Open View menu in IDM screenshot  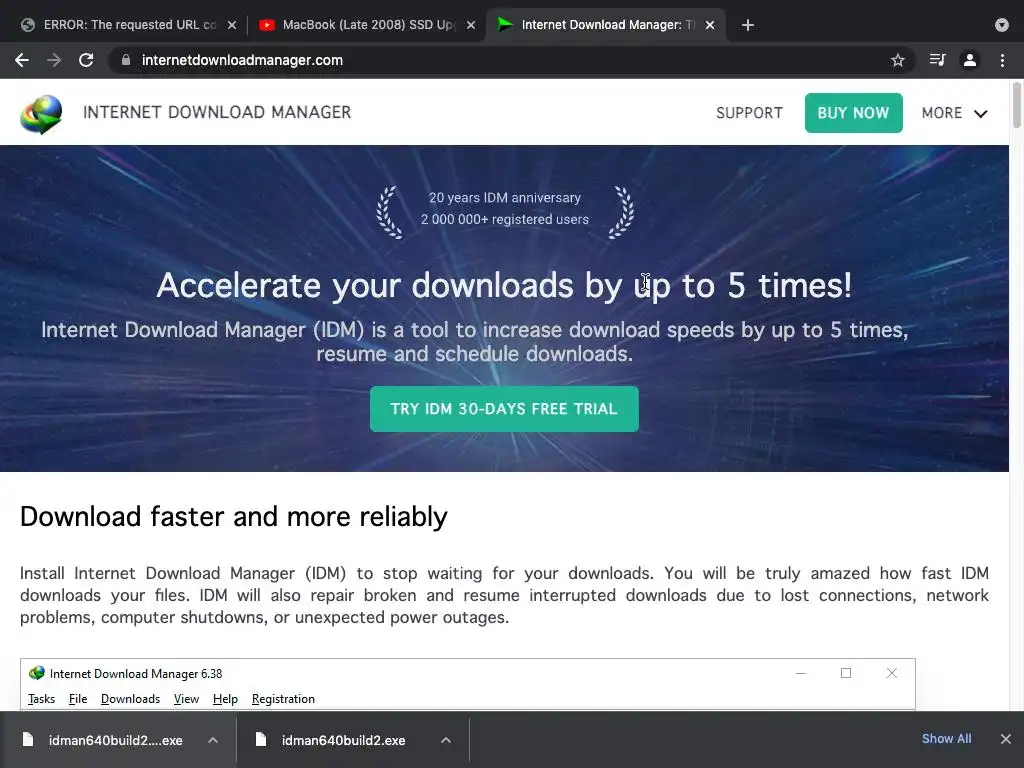coord(186,699)
